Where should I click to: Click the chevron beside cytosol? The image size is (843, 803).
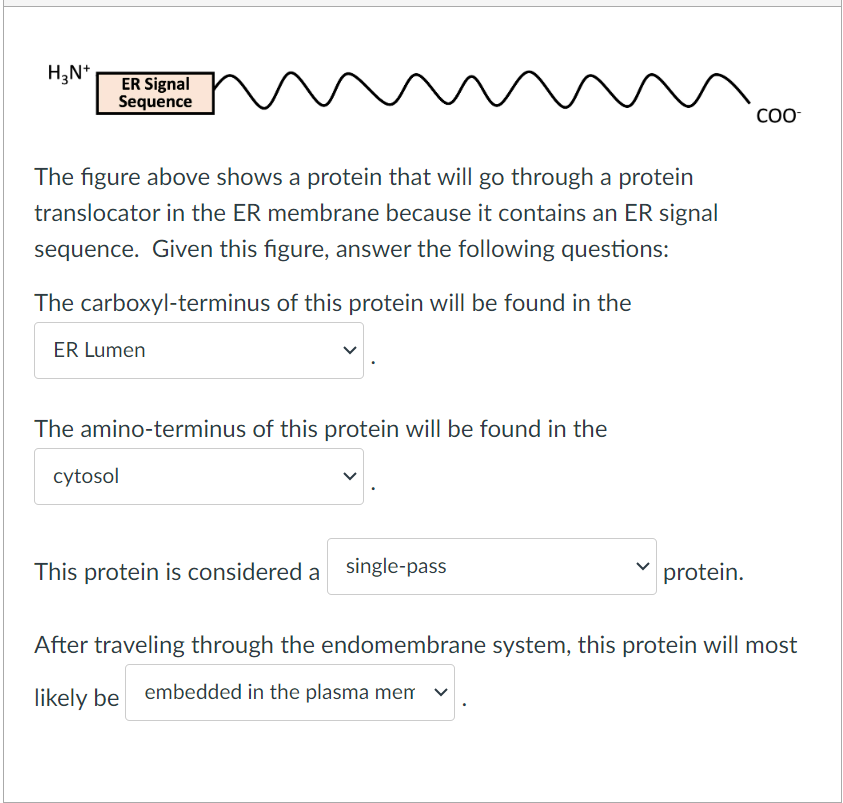349,476
